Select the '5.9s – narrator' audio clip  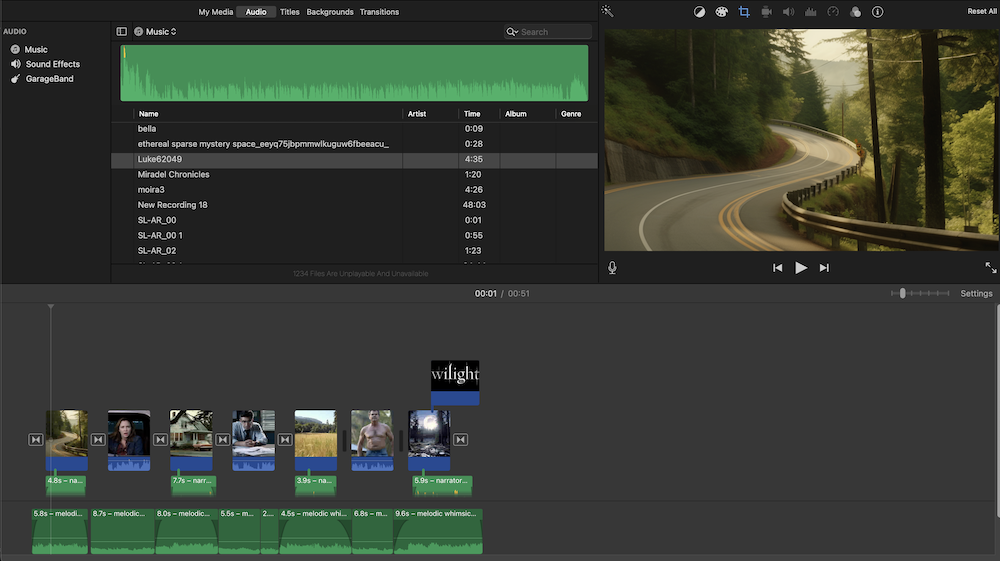click(x=442, y=485)
